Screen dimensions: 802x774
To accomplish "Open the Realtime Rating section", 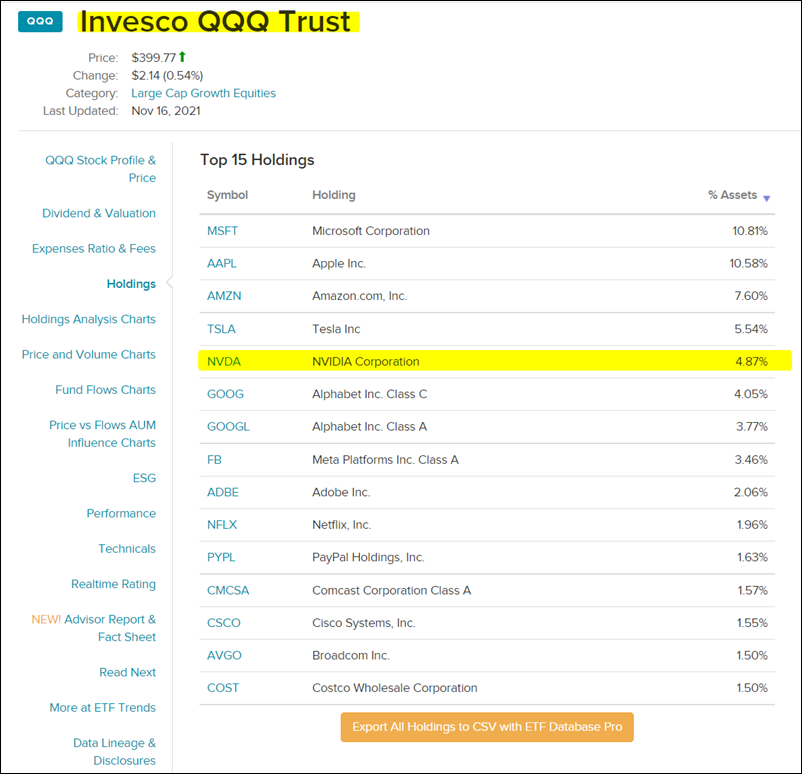I will [113, 584].
